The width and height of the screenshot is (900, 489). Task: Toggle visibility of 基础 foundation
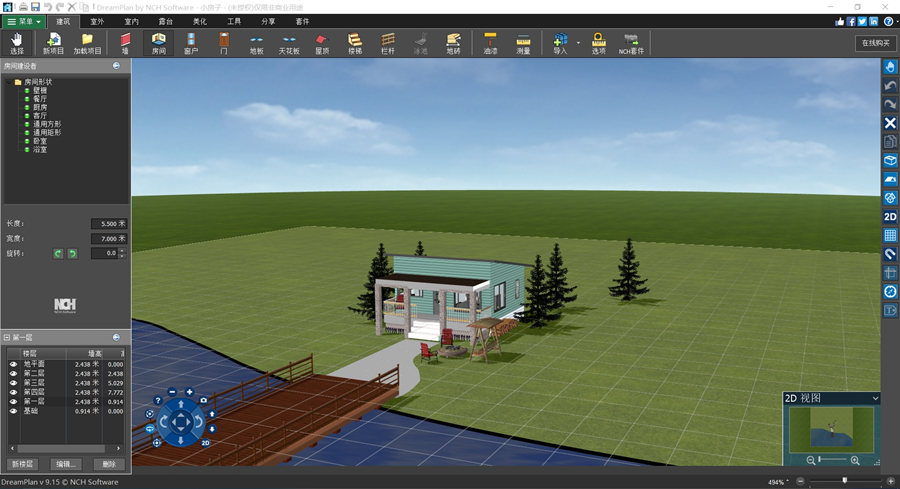[x=13, y=411]
